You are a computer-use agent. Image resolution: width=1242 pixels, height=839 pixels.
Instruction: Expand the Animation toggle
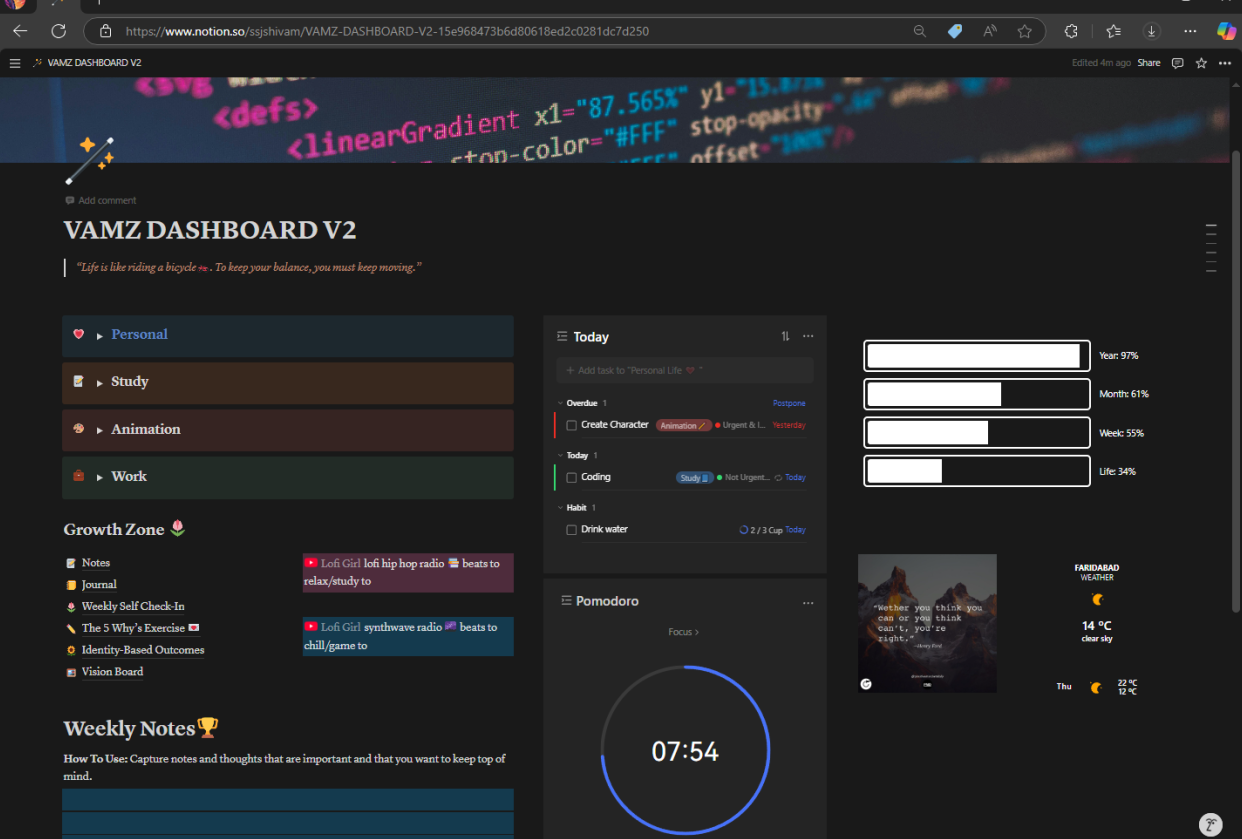click(x=100, y=430)
